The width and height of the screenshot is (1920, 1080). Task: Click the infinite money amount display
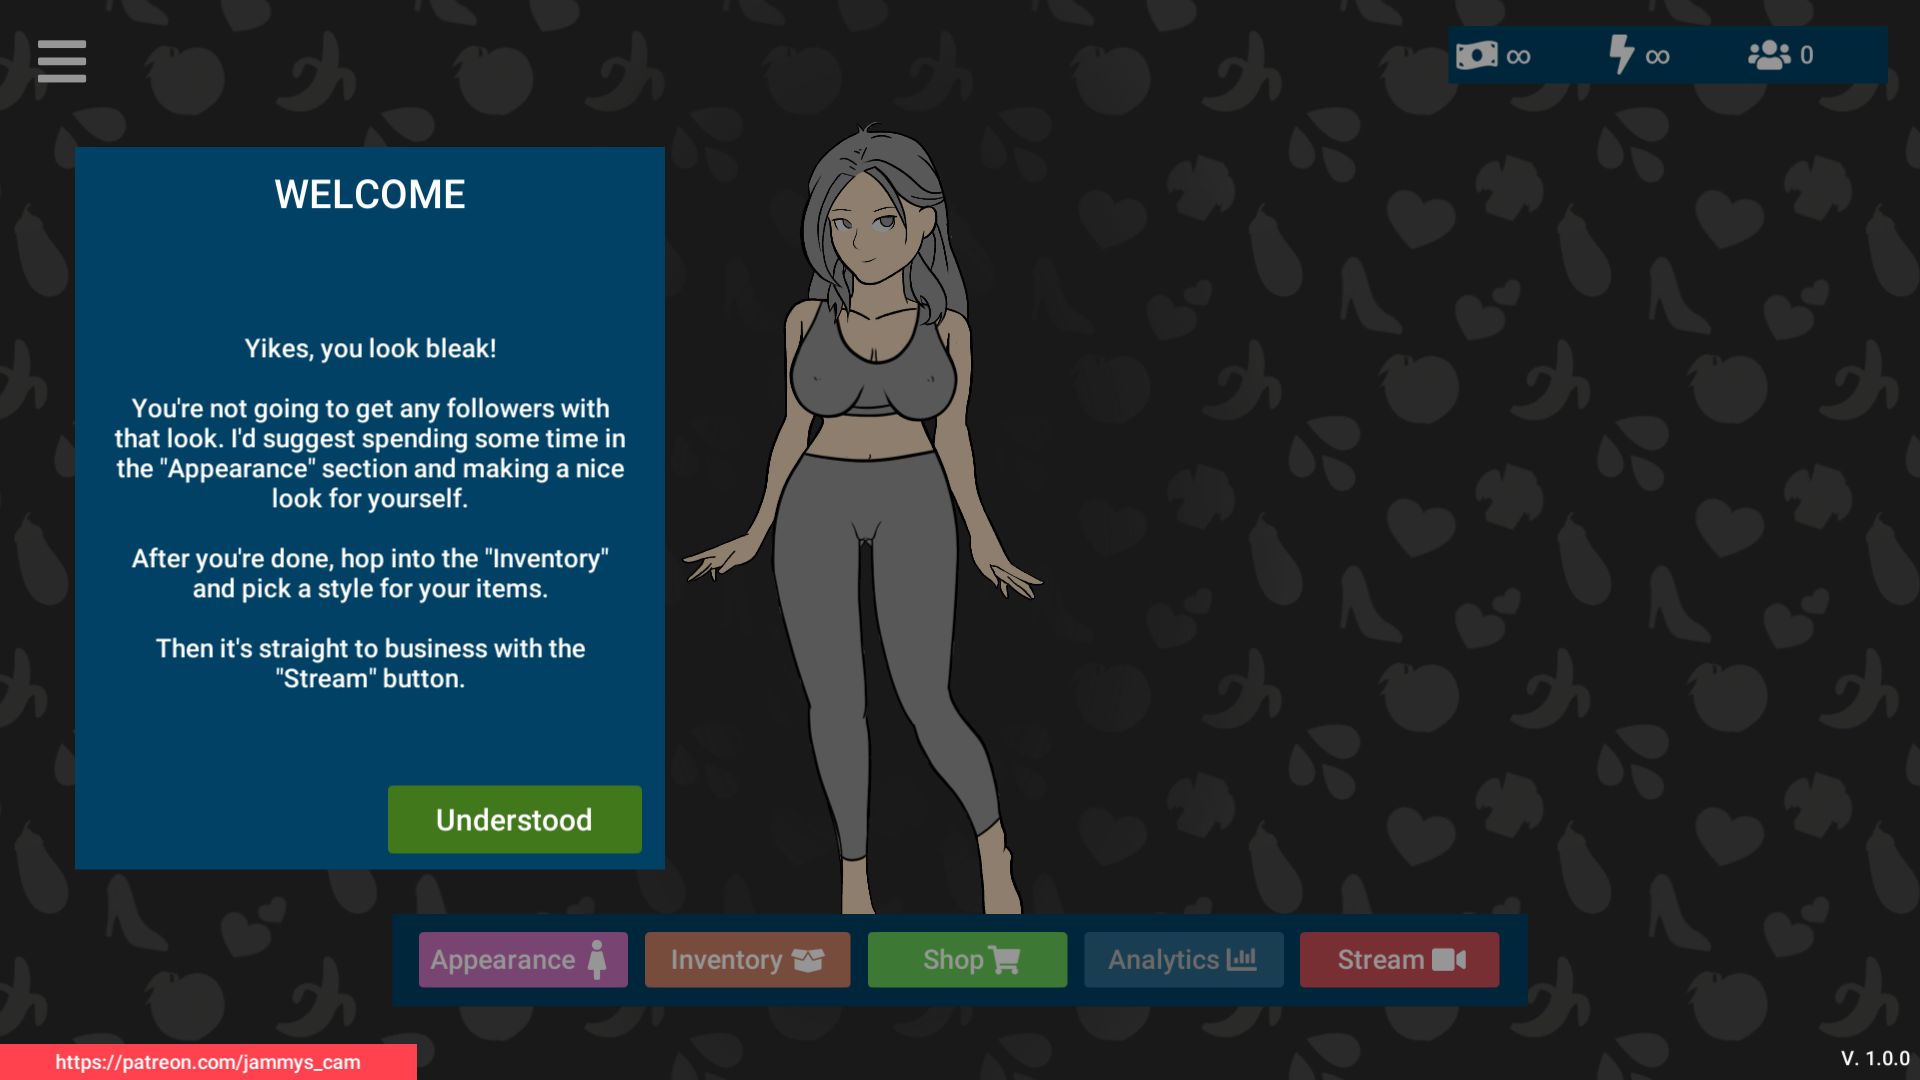(x=1518, y=55)
